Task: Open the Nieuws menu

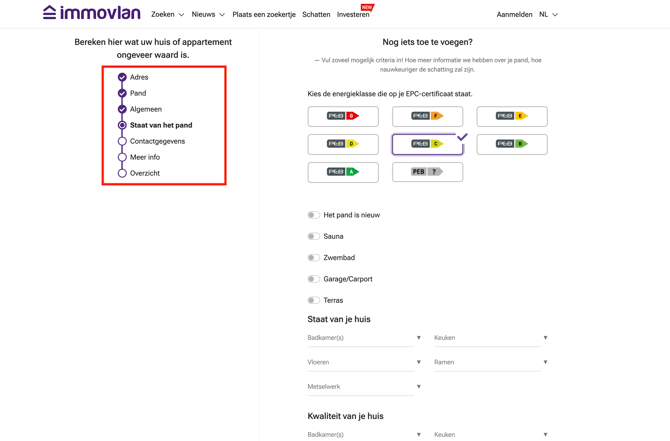Action: click(207, 15)
